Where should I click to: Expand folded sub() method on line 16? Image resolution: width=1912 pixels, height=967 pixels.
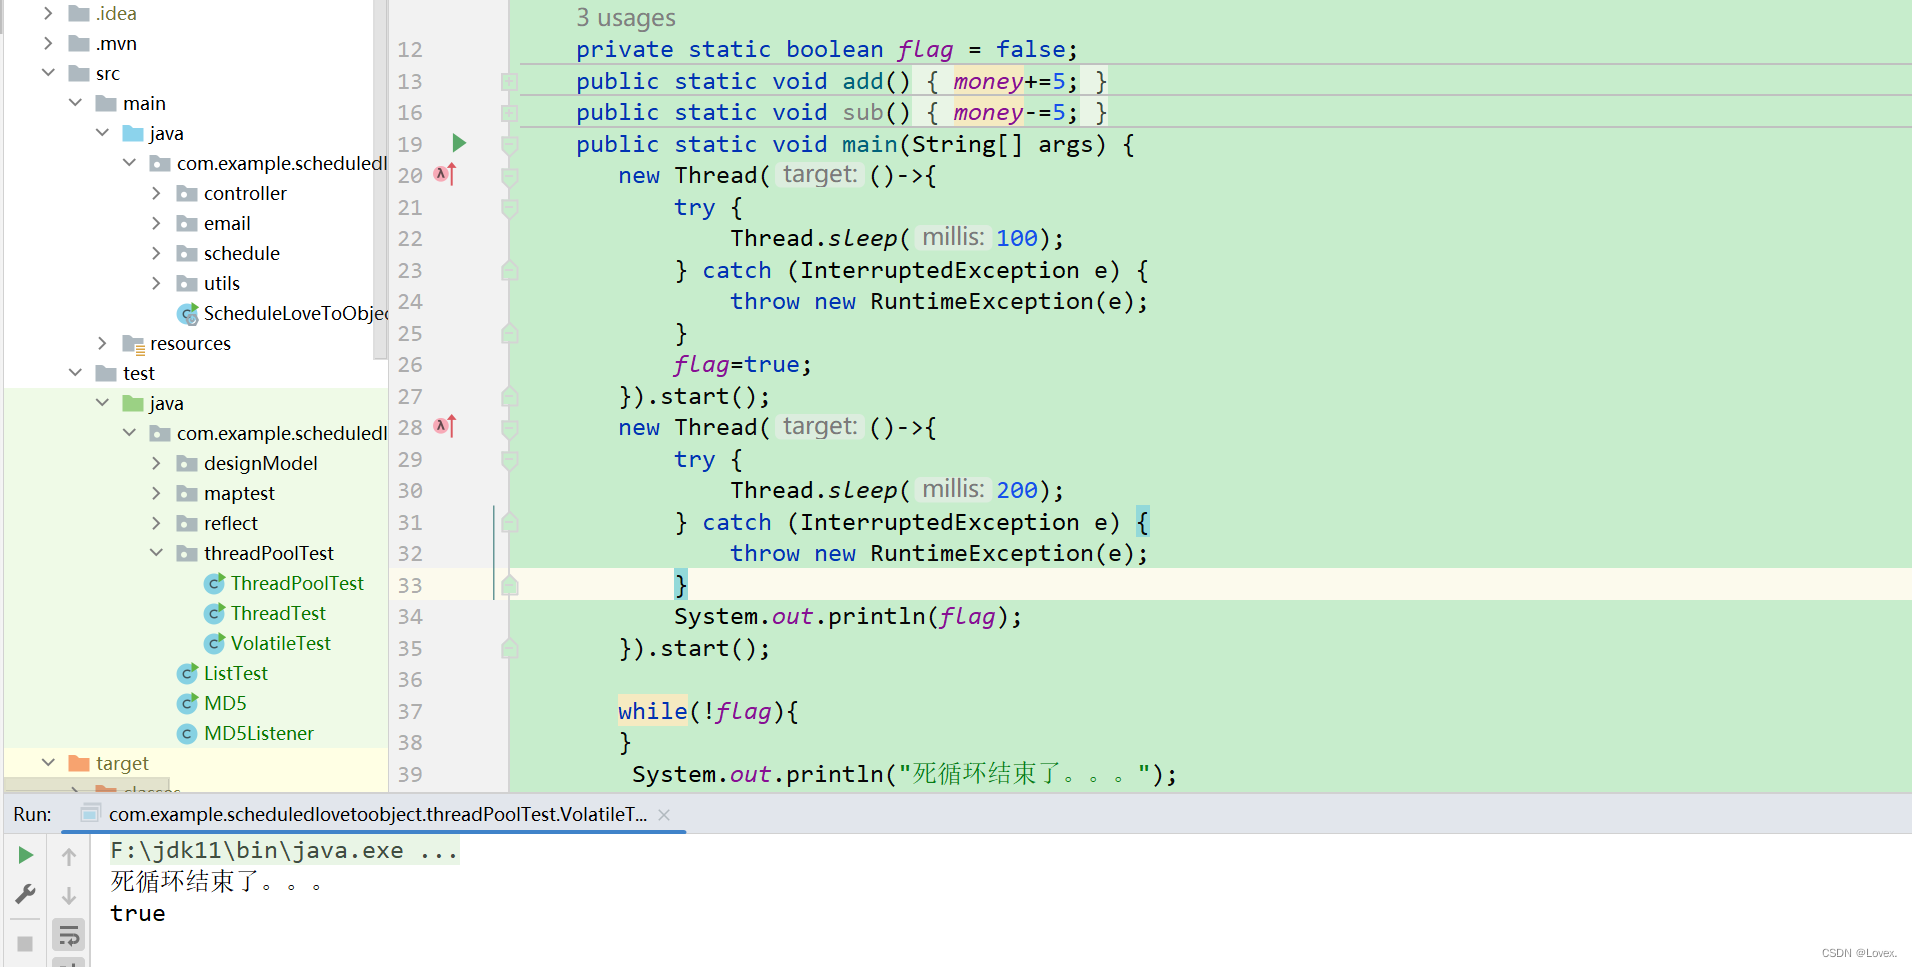coord(509,112)
